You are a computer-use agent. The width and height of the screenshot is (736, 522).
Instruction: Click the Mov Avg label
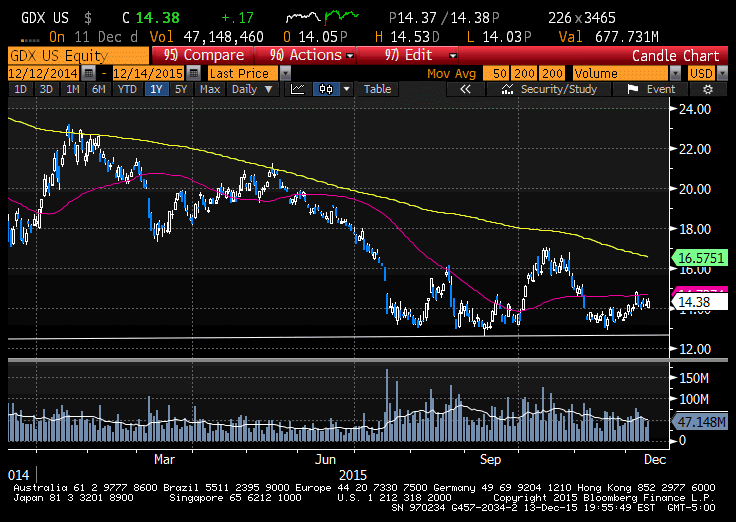(x=451, y=73)
